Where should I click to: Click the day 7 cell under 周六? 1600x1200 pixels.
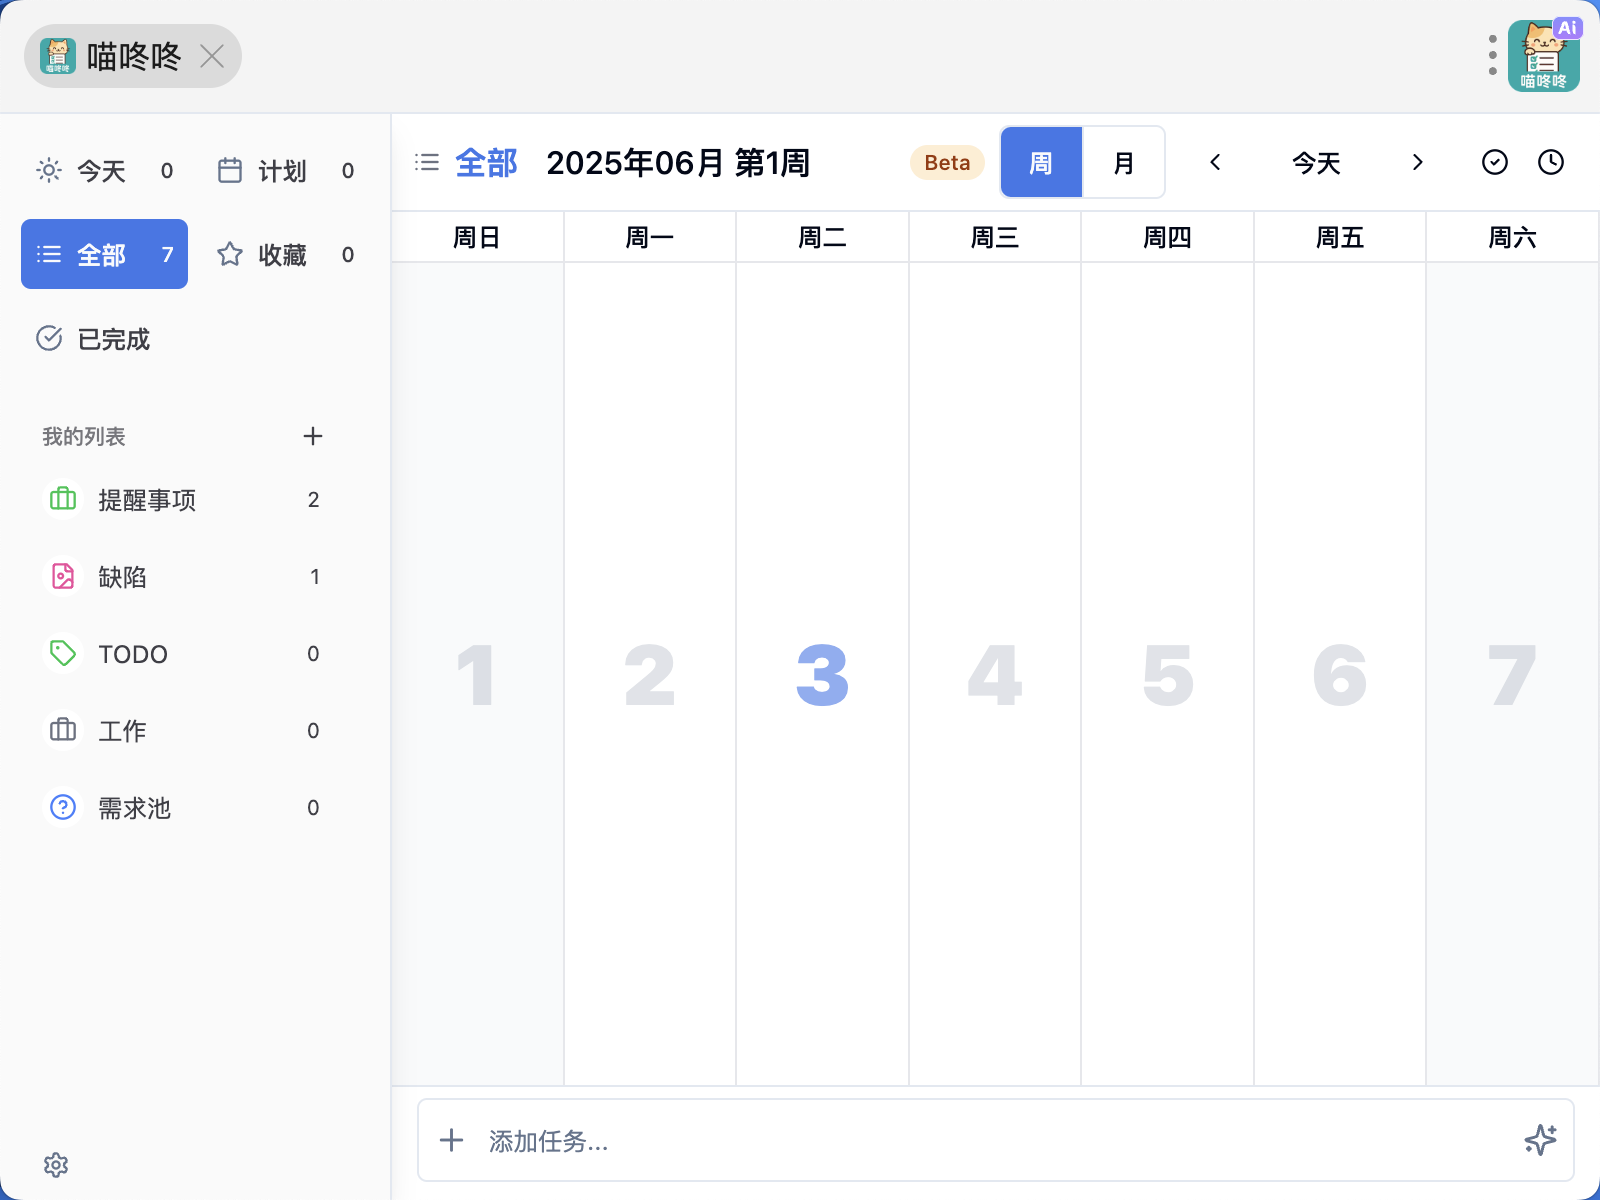point(1512,674)
